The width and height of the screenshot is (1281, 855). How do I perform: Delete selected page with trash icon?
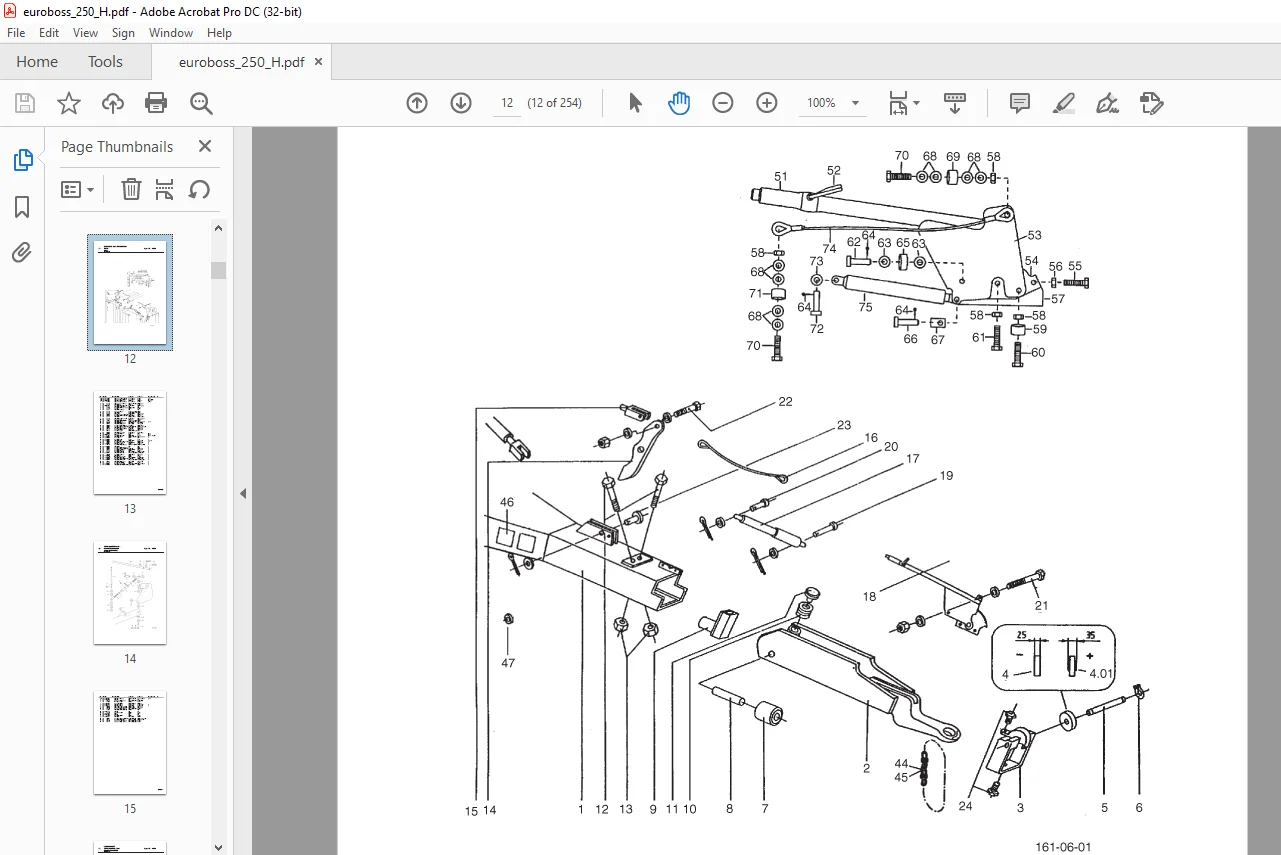131,189
